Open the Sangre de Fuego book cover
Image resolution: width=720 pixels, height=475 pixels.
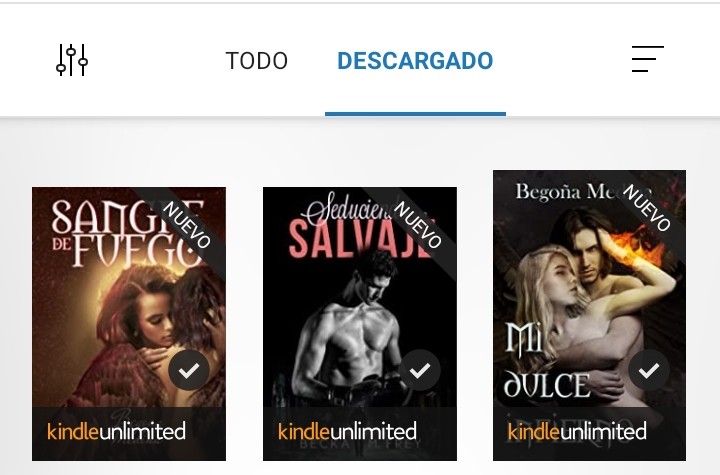point(129,324)
